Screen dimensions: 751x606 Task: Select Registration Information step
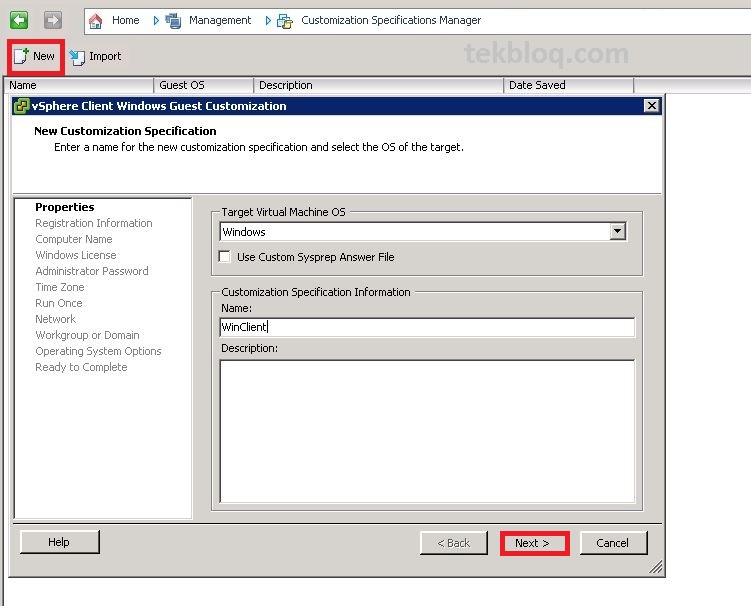[94, 223]
